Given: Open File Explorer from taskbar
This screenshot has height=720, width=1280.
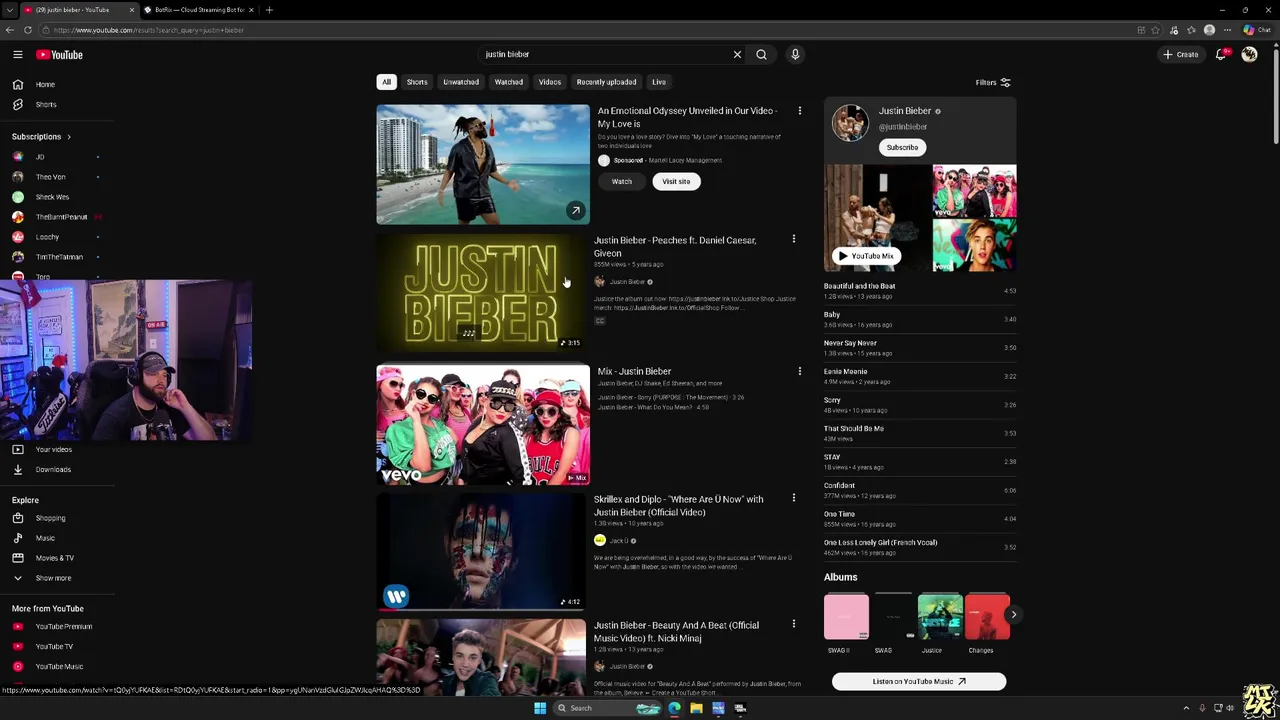Looking at the screenshot, I should [x=696, y=708].
